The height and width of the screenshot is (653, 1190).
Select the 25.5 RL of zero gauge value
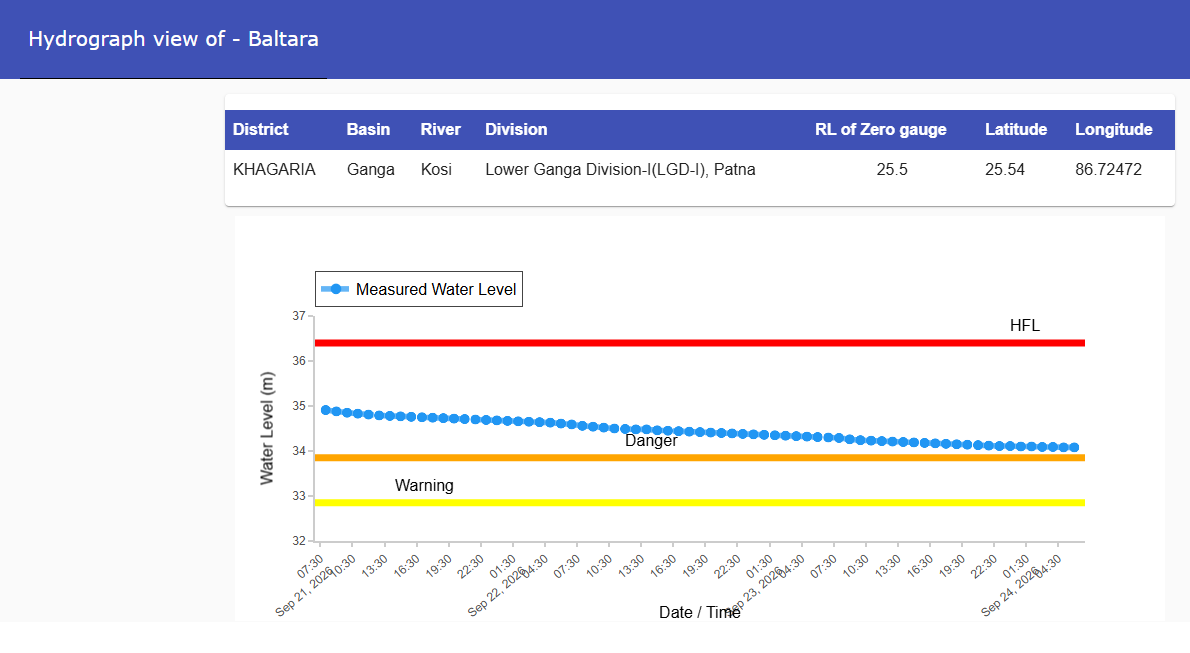tap(892, 169)
